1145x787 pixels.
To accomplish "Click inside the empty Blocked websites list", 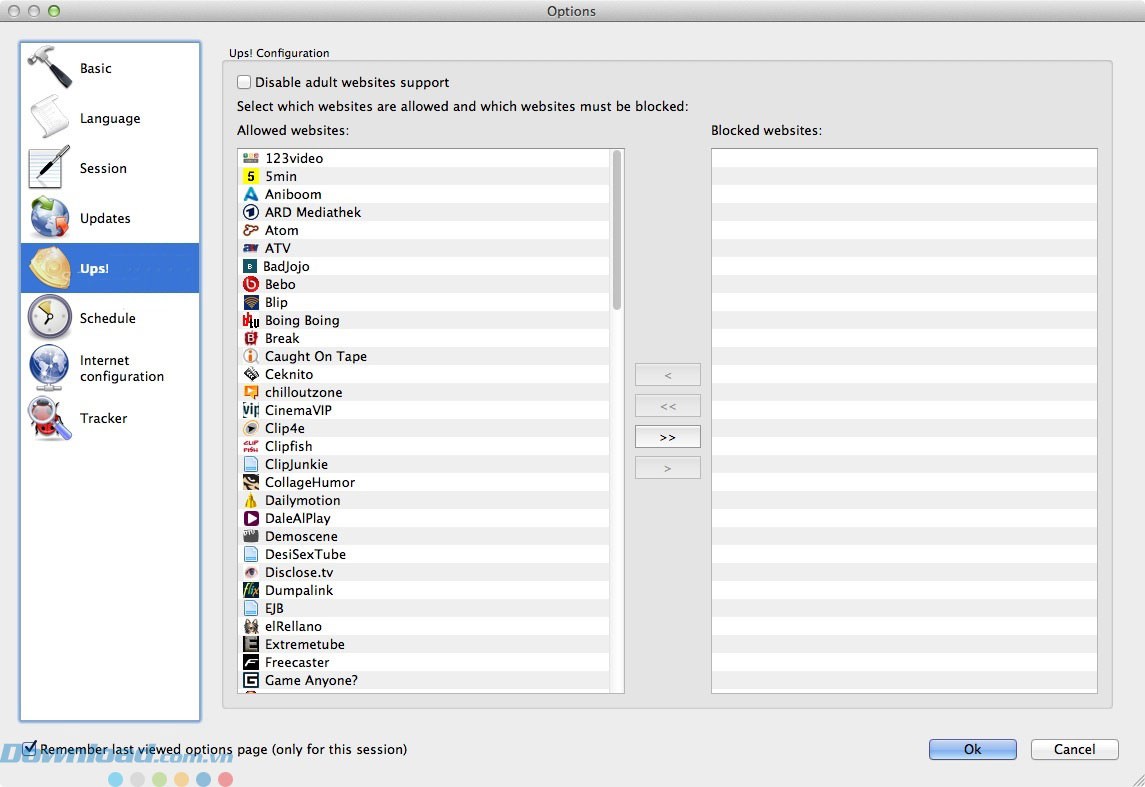I will 903,420.
